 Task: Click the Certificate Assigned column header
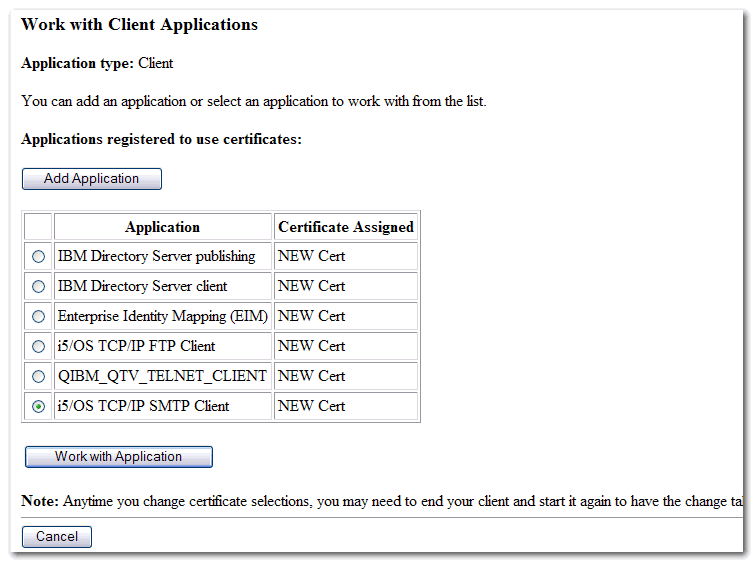[x=346, y=227]
